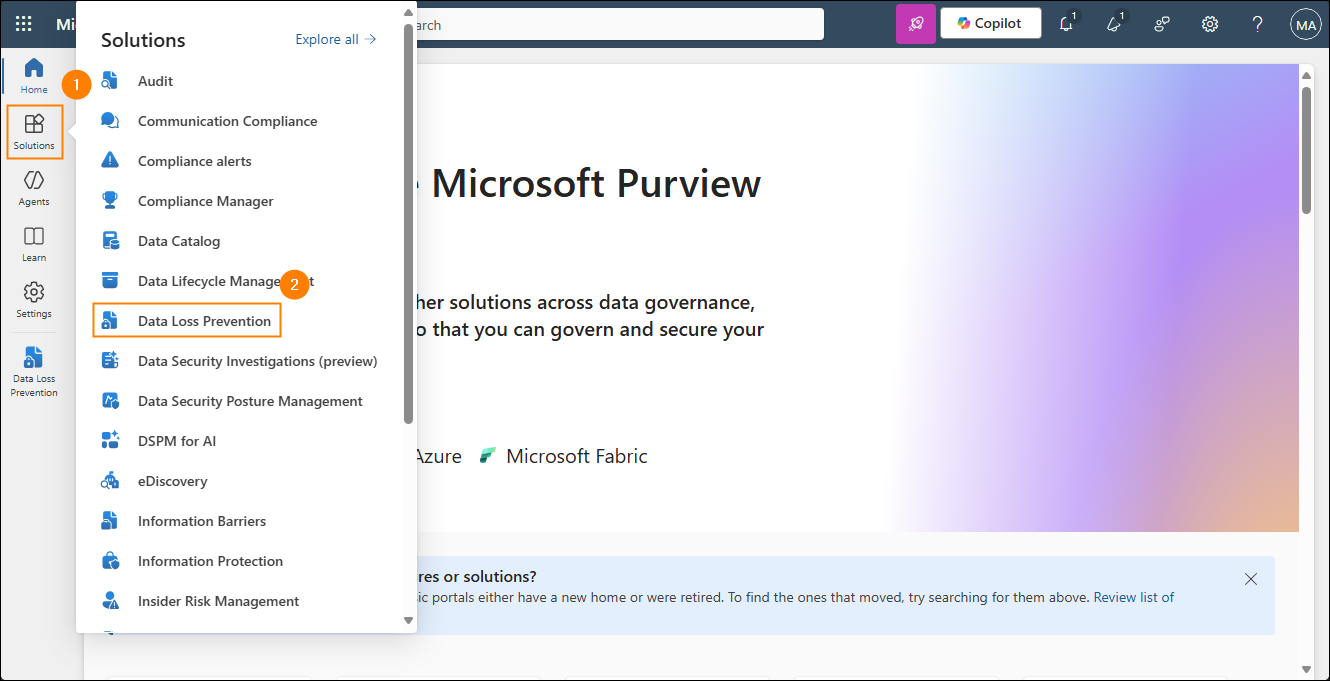
Task: Click the Data Lifecycle Management archive icon
Action: 110,281
